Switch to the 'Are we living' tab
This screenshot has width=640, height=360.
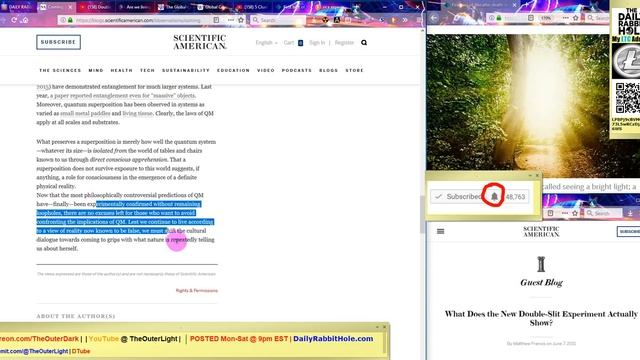(135, 7)
